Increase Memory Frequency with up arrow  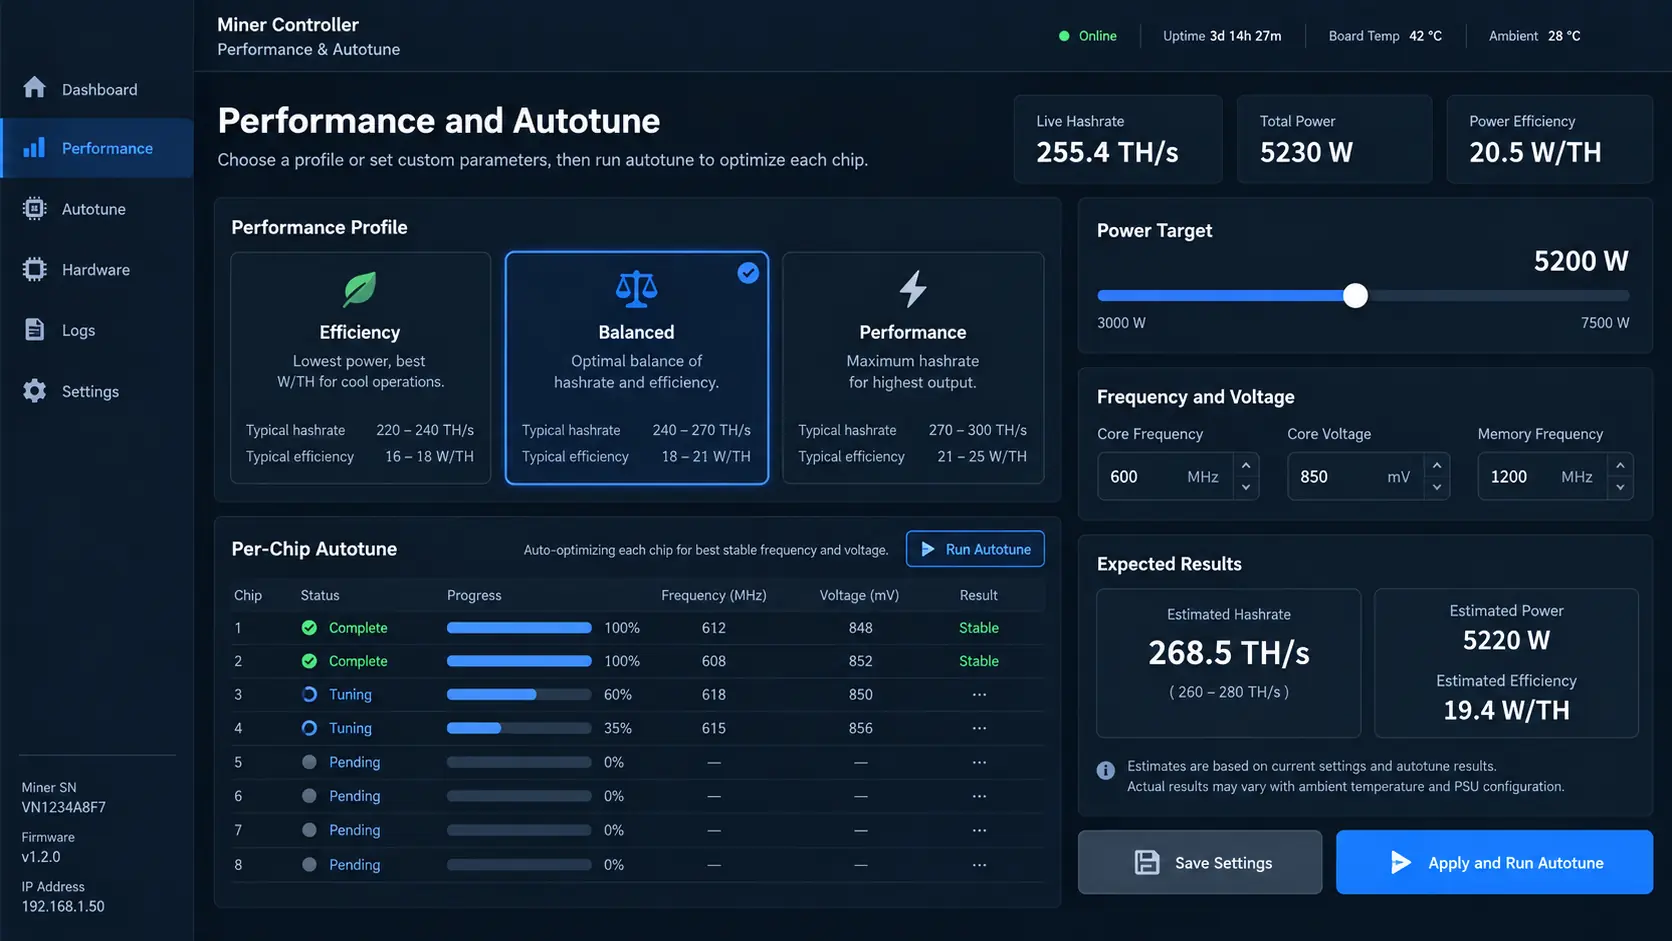pyautogui.click(x=1620, y=465)
